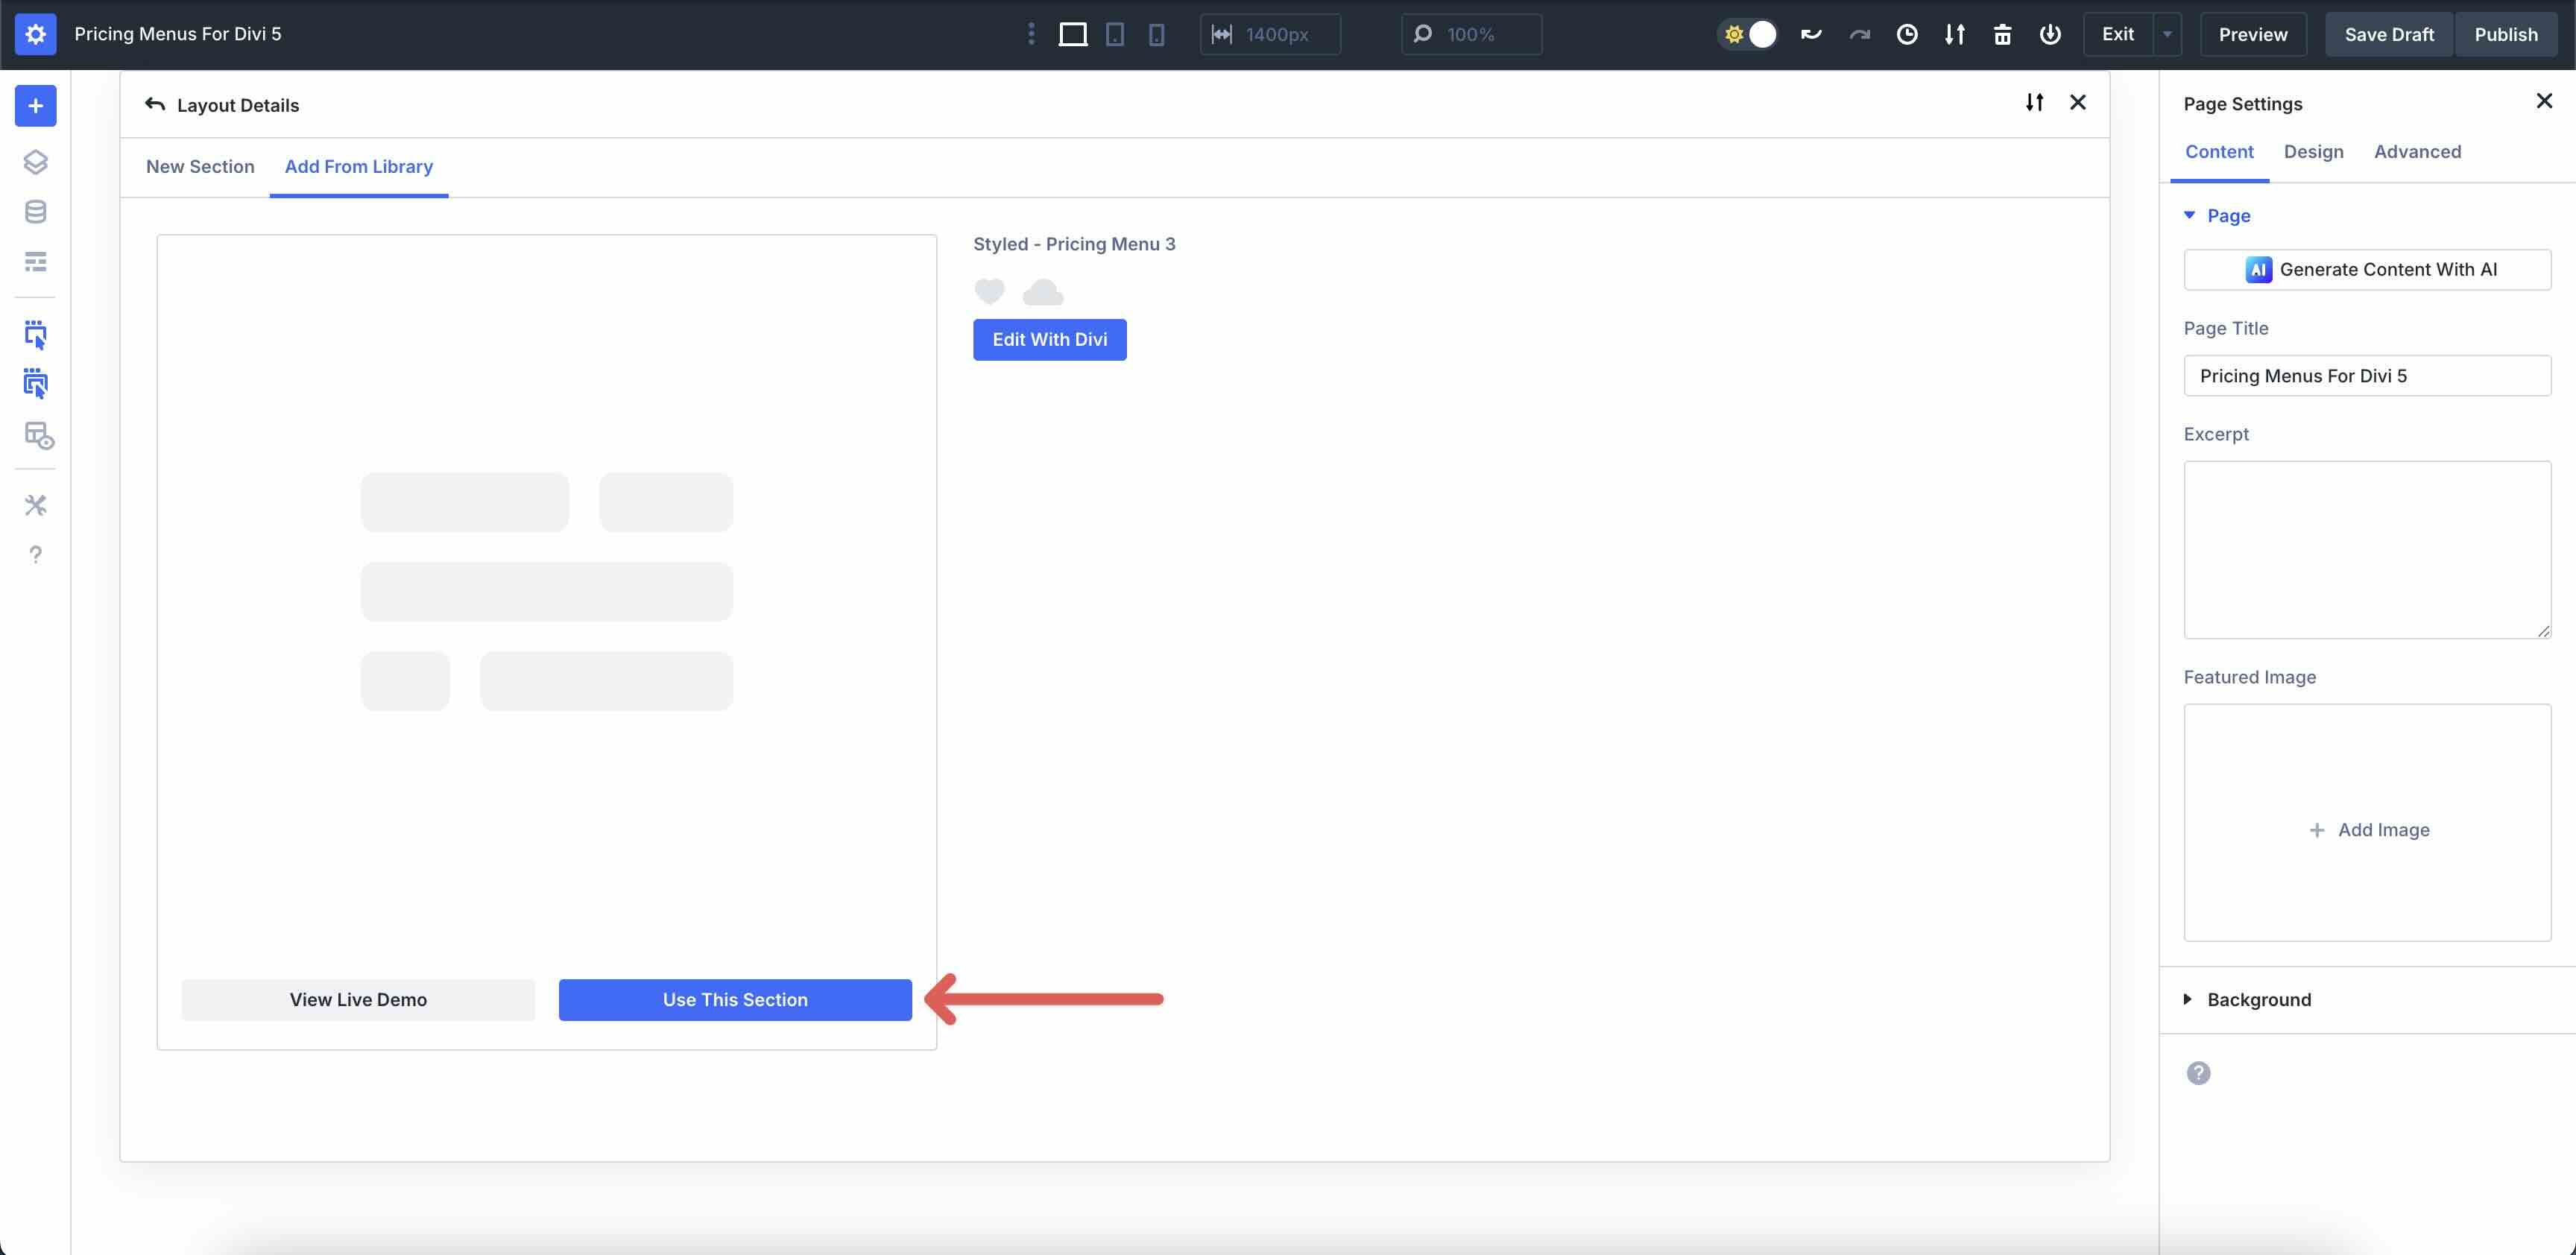Click Generate Content With AI
Image resolution: width=2576 pixels, height=1255 pixels.
[x=2368, y=268]
